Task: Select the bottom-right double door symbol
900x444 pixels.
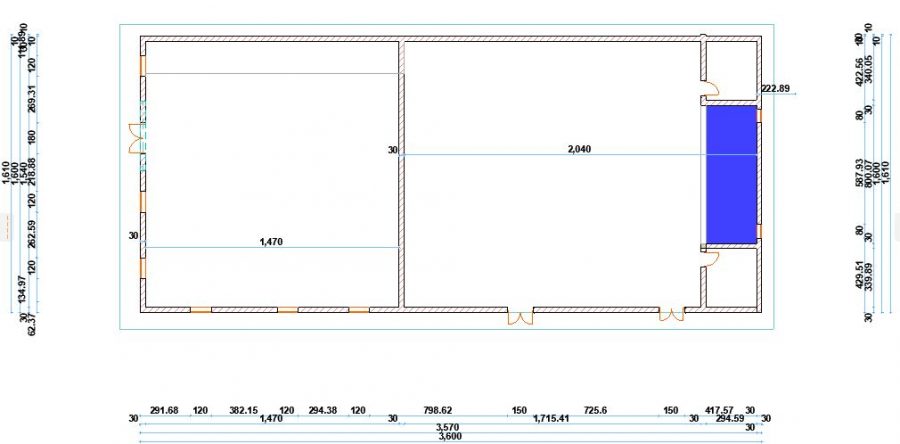Action: click(671, 316)
